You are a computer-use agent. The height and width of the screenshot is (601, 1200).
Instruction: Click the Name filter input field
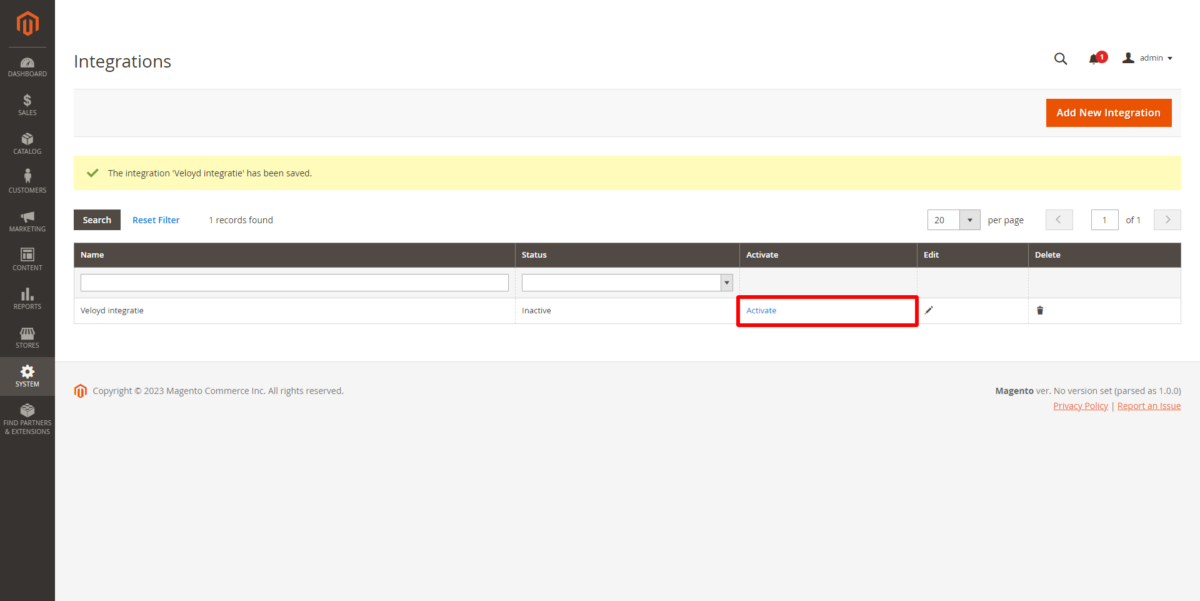pos(294,283)
